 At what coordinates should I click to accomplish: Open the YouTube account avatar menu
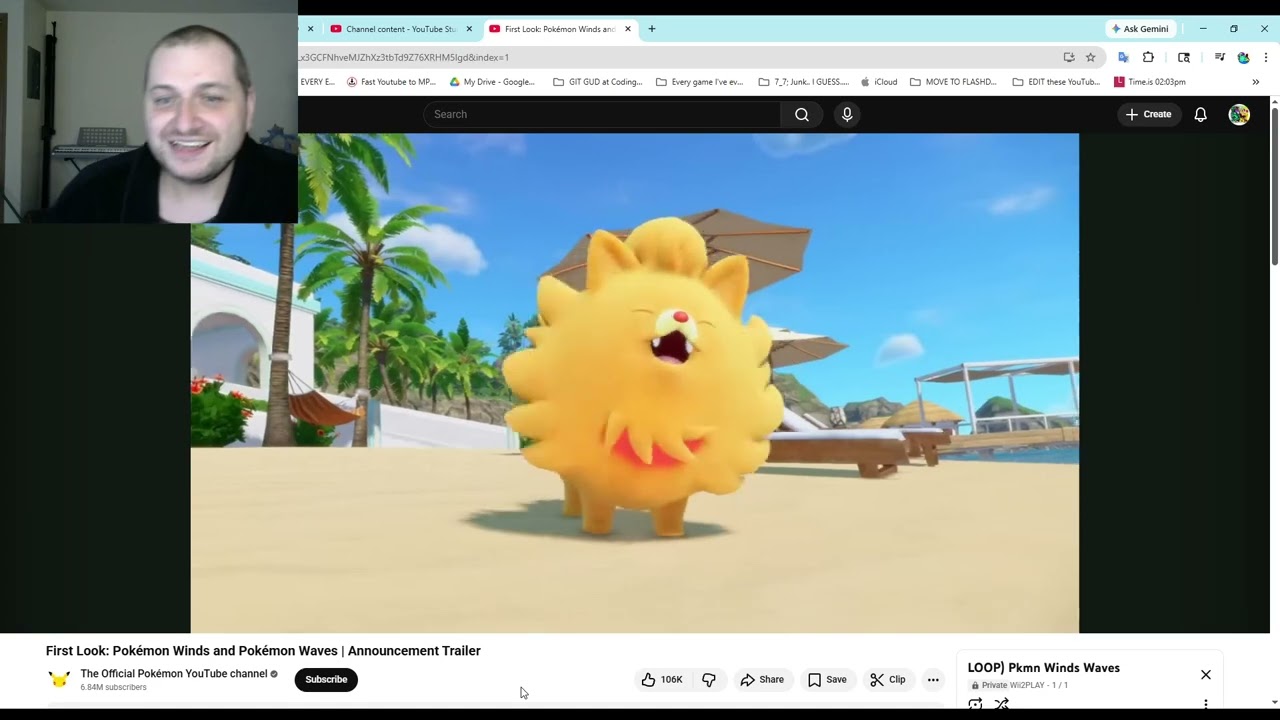(1239, 114)
